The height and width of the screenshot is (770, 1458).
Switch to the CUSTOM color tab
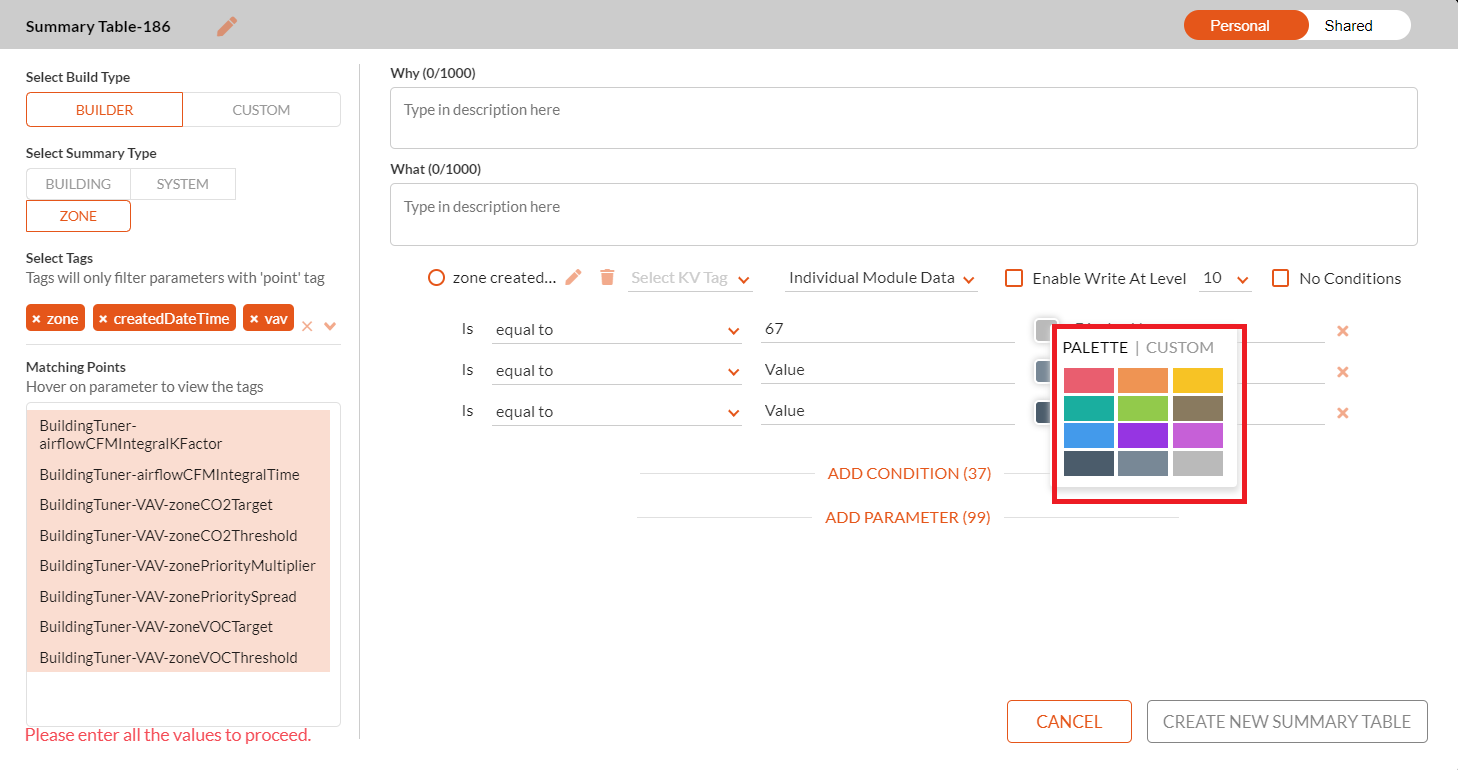coord(1179,348)
